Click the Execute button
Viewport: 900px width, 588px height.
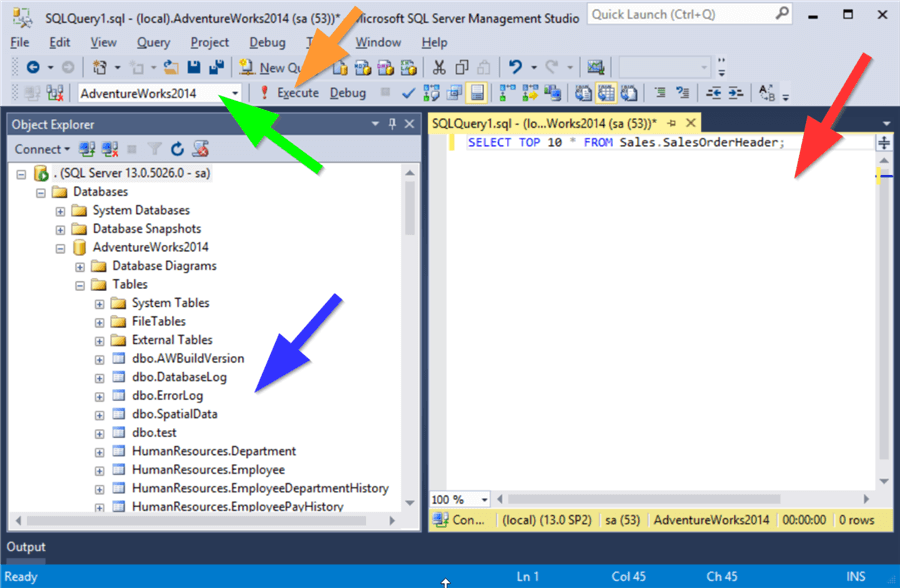click(290, 93)
